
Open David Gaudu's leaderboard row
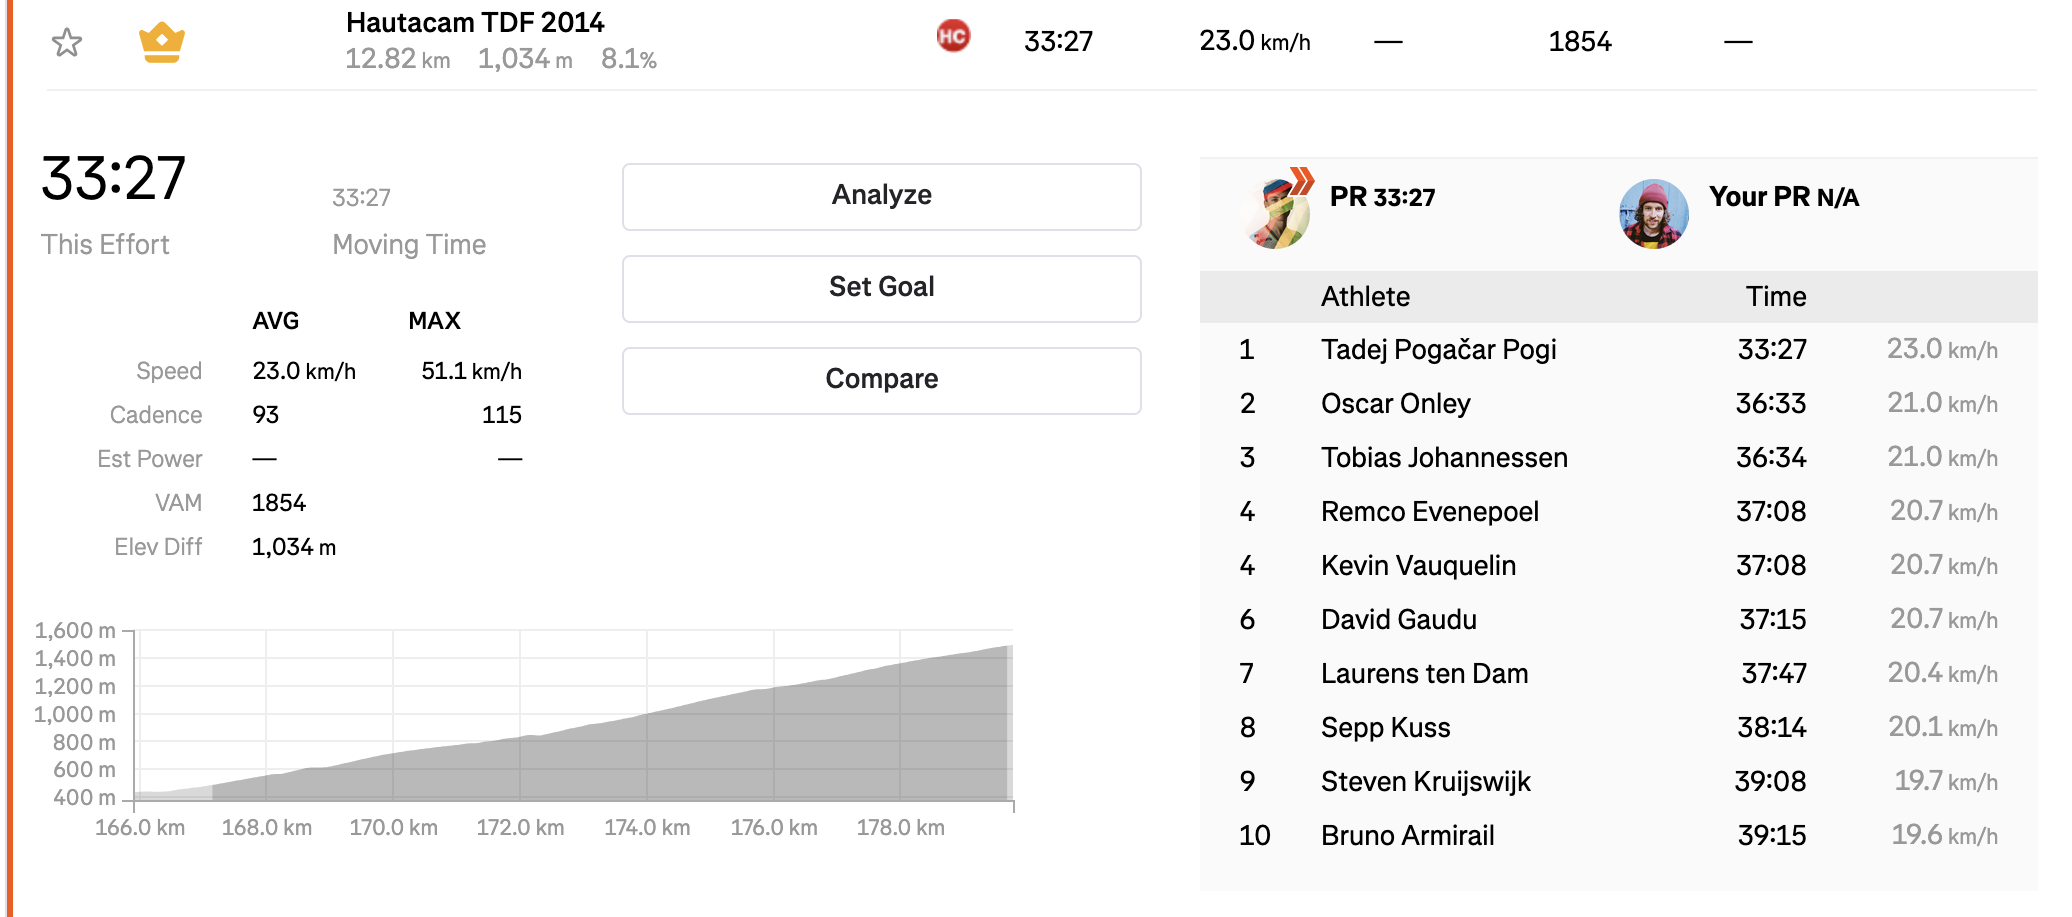1618,619
